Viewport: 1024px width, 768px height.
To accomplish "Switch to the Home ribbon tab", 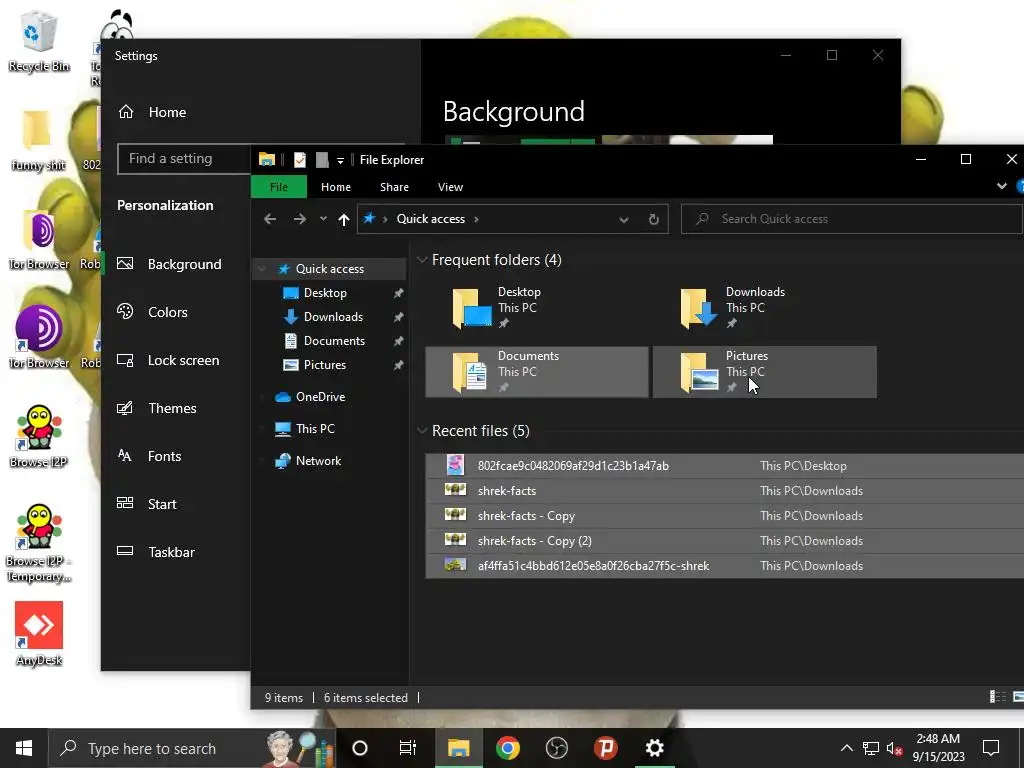I will [x=336, y=187].
